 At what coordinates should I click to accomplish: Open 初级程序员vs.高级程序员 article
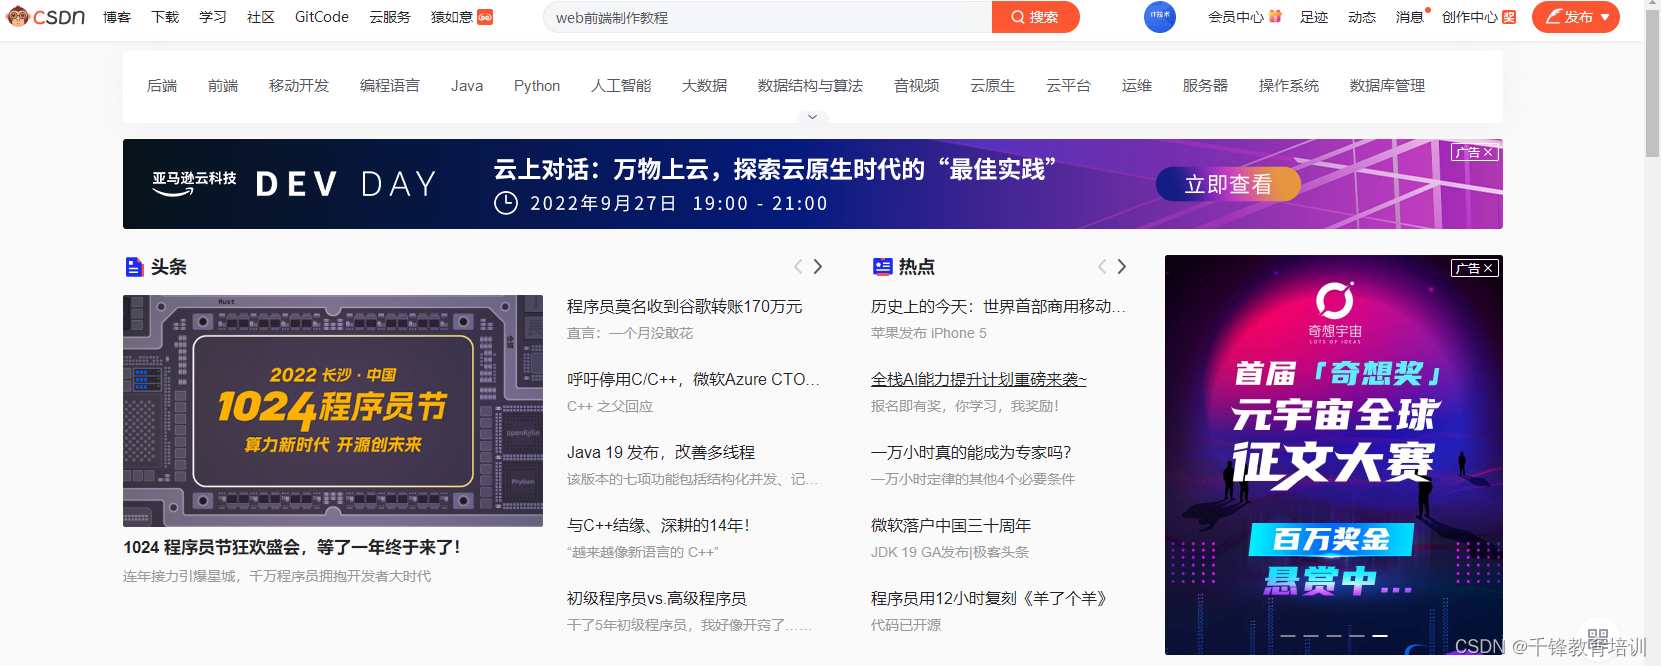tap(657, 598)
